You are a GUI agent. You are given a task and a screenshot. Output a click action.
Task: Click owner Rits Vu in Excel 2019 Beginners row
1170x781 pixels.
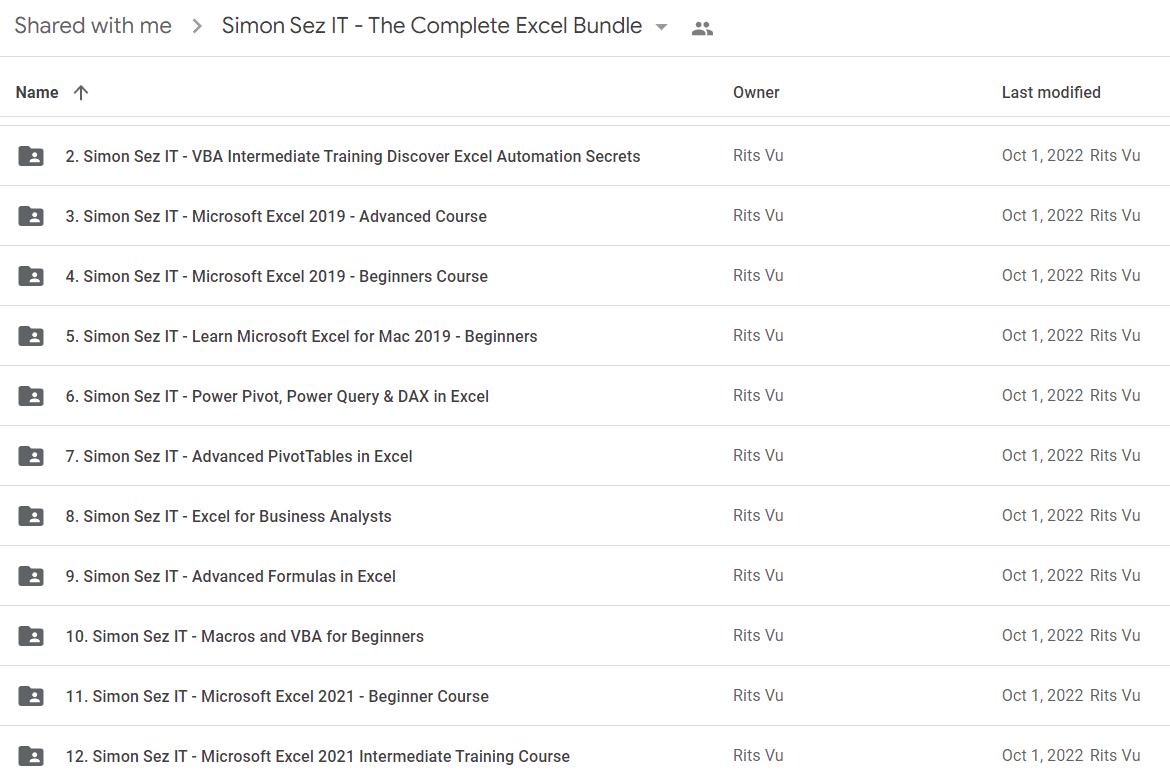pyautogui.click(x=758, y=275)
